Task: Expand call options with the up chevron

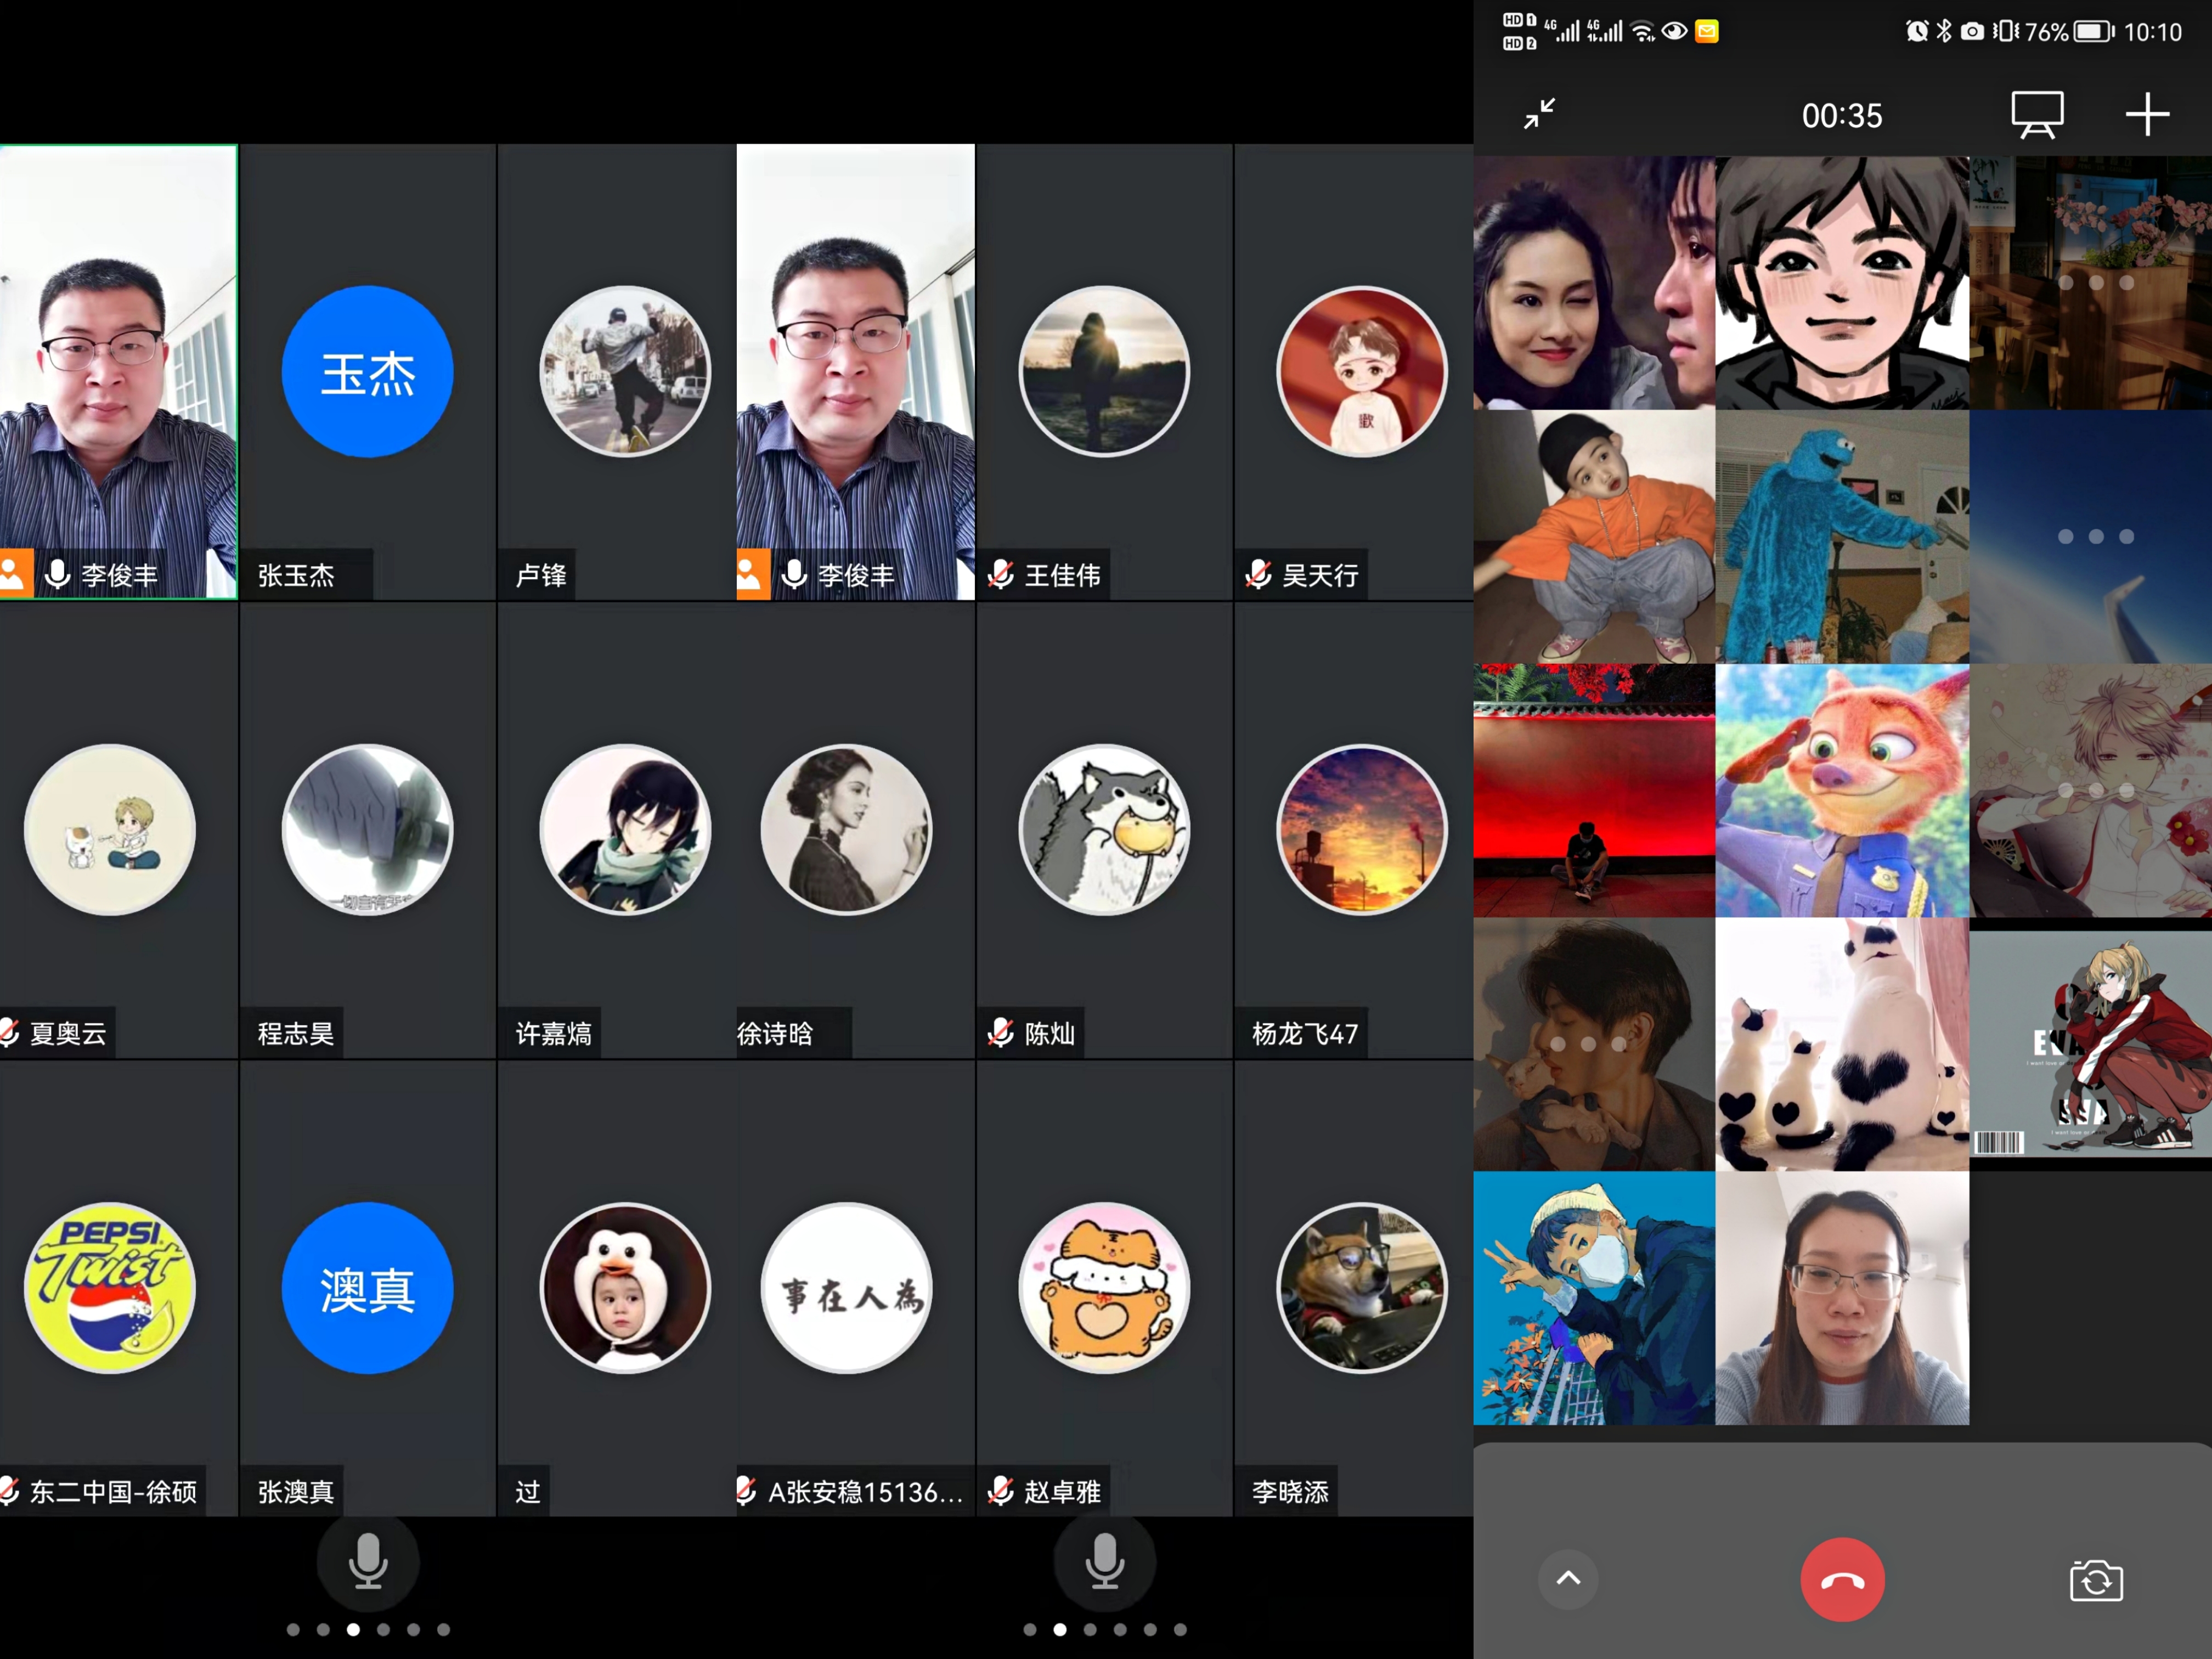Action: pos(1568,1579)
